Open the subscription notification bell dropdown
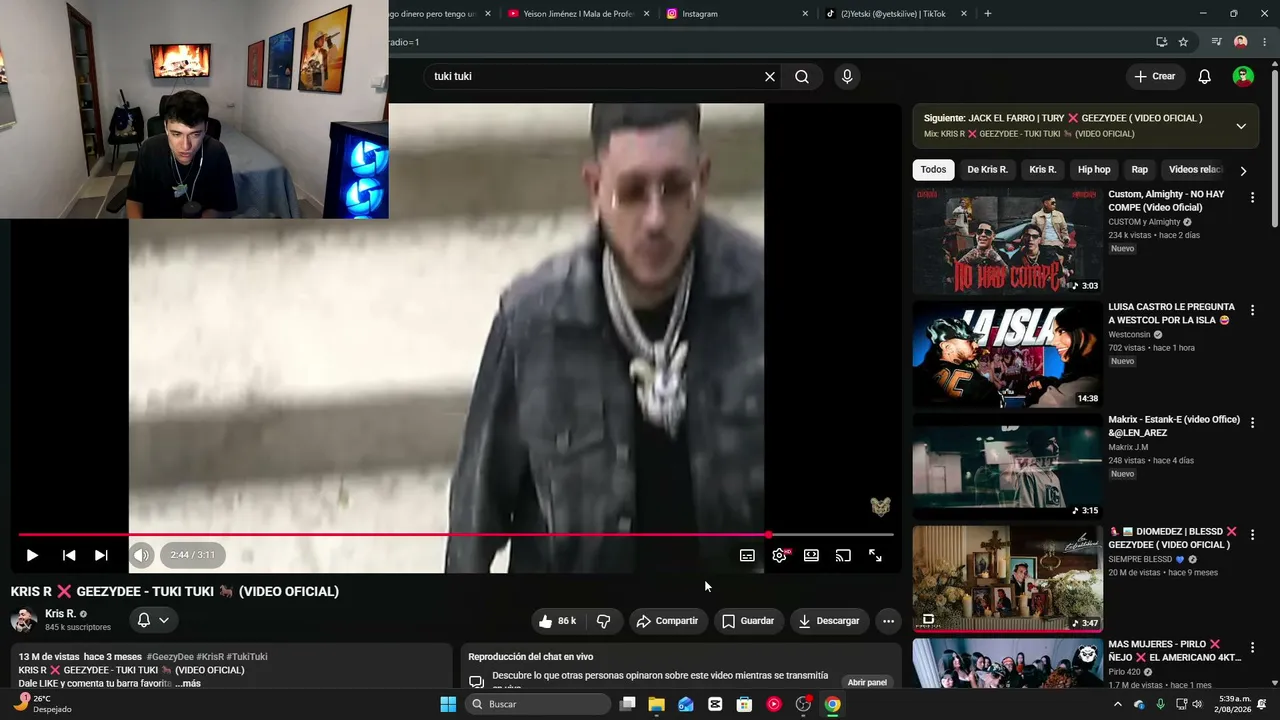The width and height of the screenshot is (1280, 720). (x=153, y=620)
